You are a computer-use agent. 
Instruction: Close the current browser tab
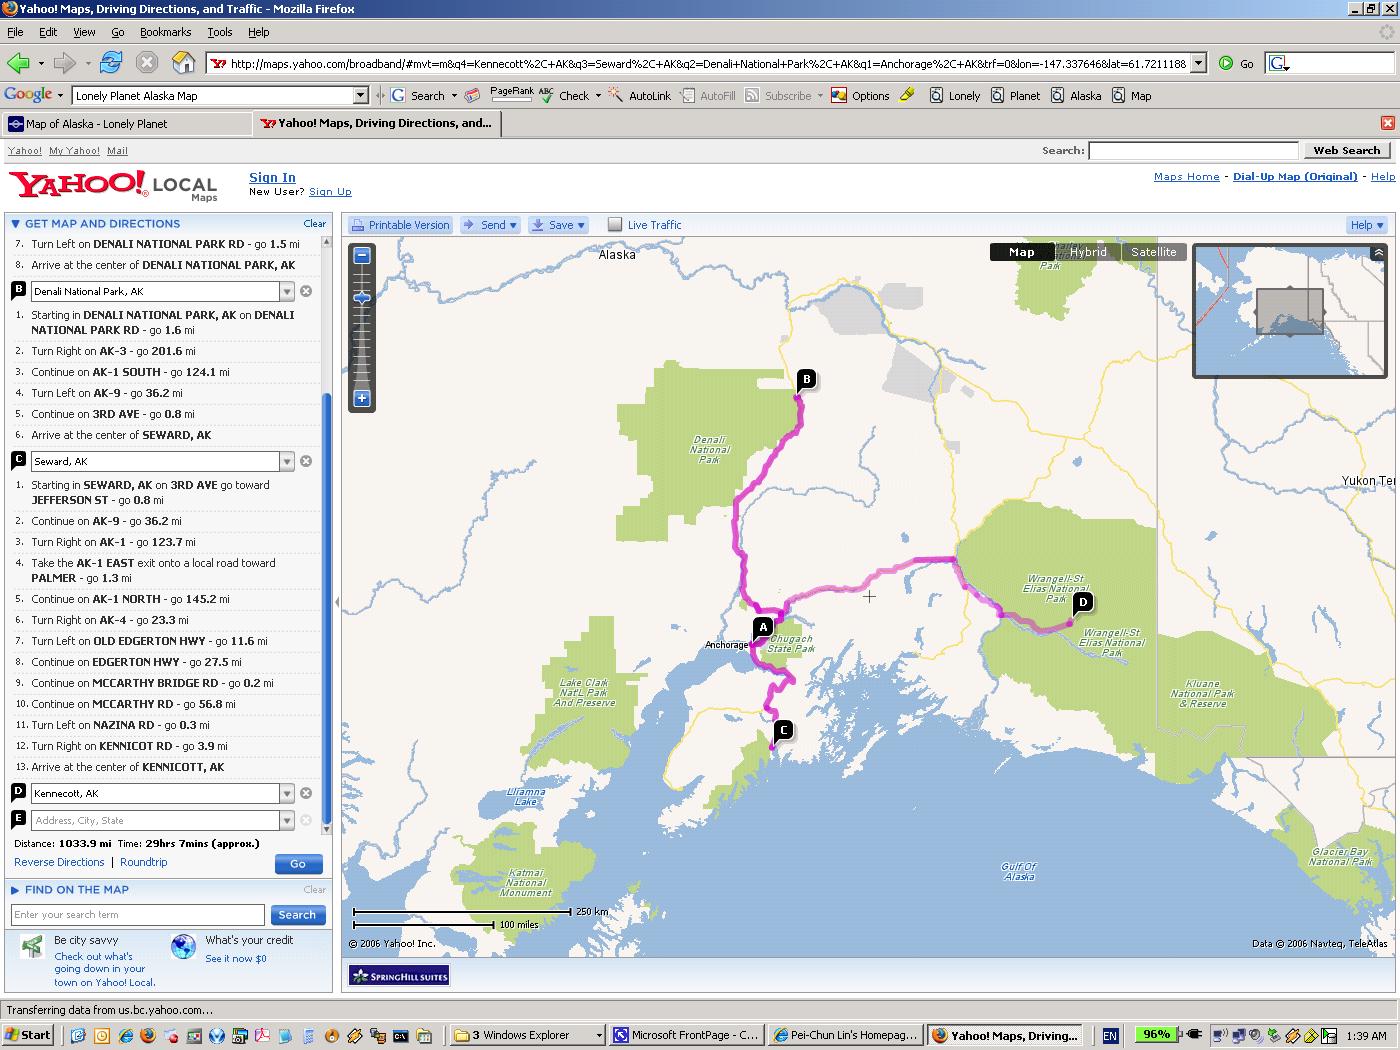click(x=1387, y=123)
